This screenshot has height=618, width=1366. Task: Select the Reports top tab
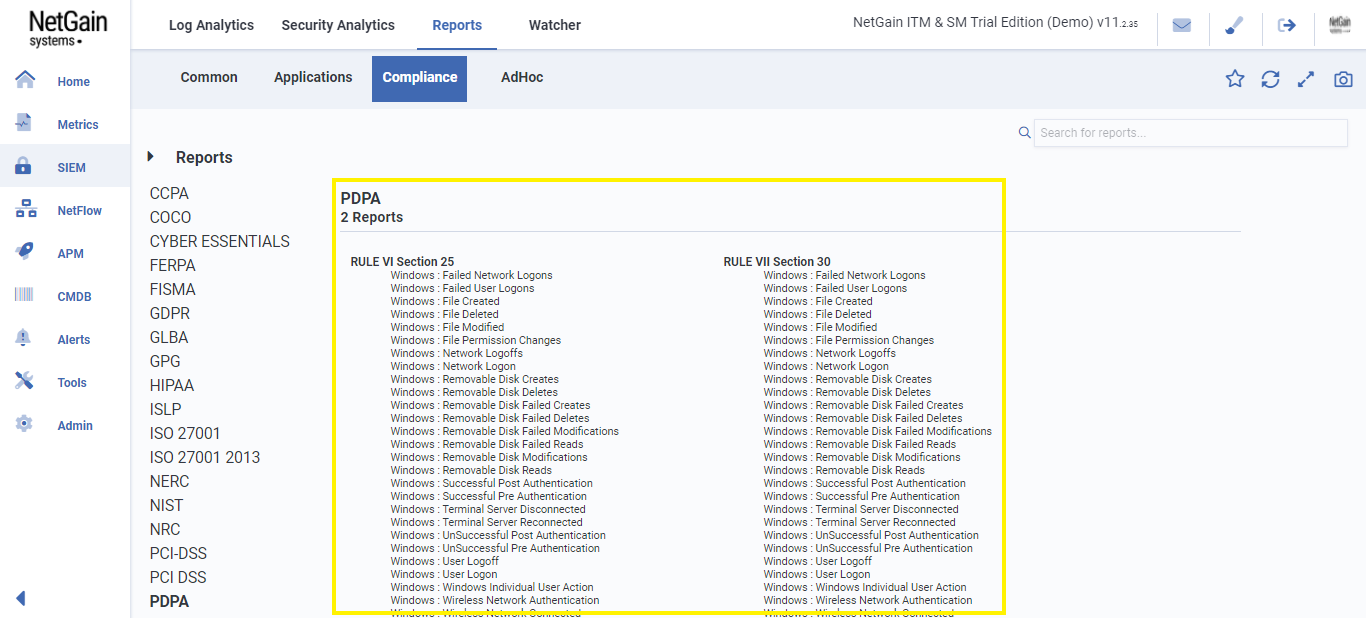tap(457, 25)
